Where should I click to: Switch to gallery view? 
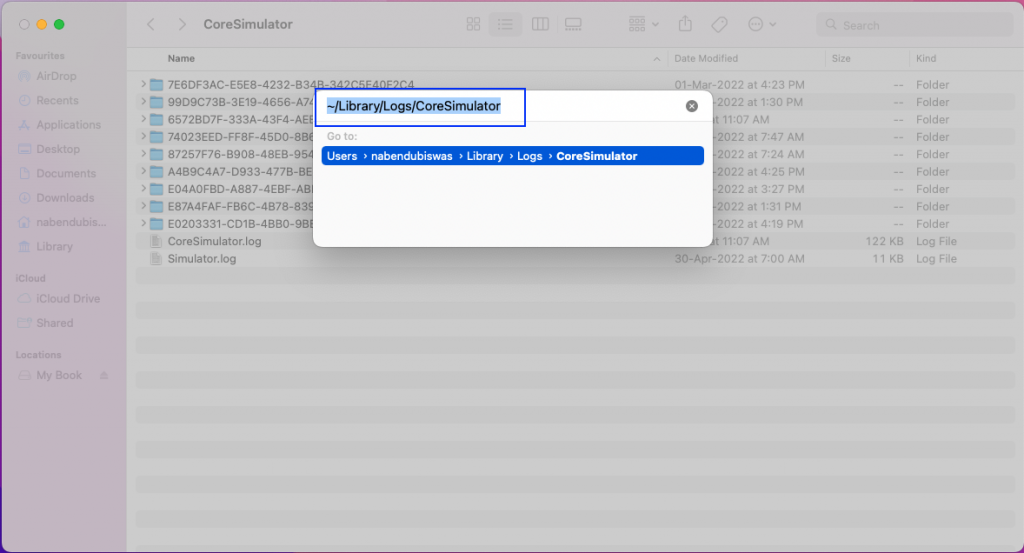pyautogui.click(x=573, y=25)
